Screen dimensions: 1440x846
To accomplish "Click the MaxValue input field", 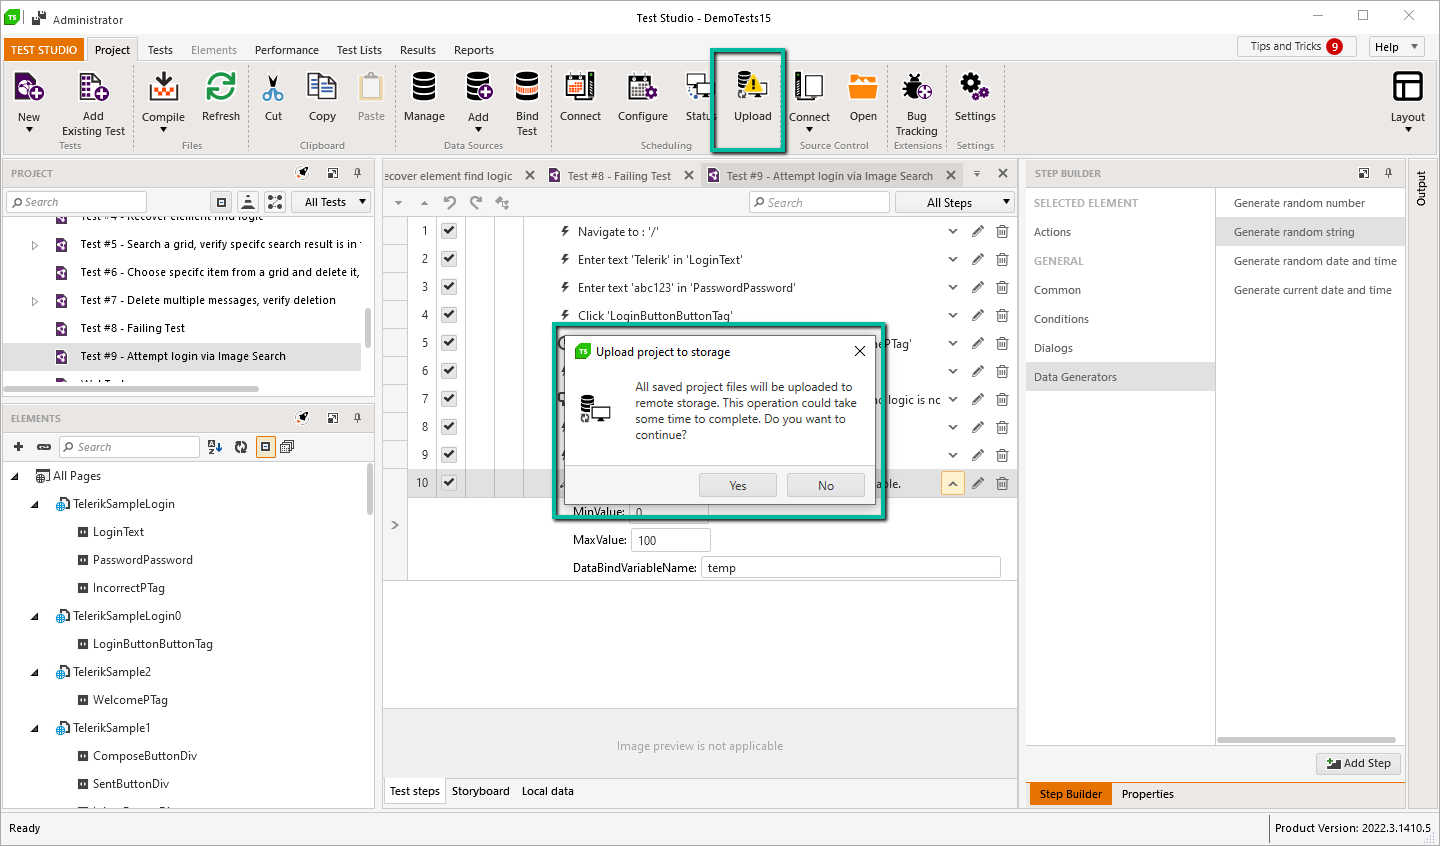I will (670, 540).
